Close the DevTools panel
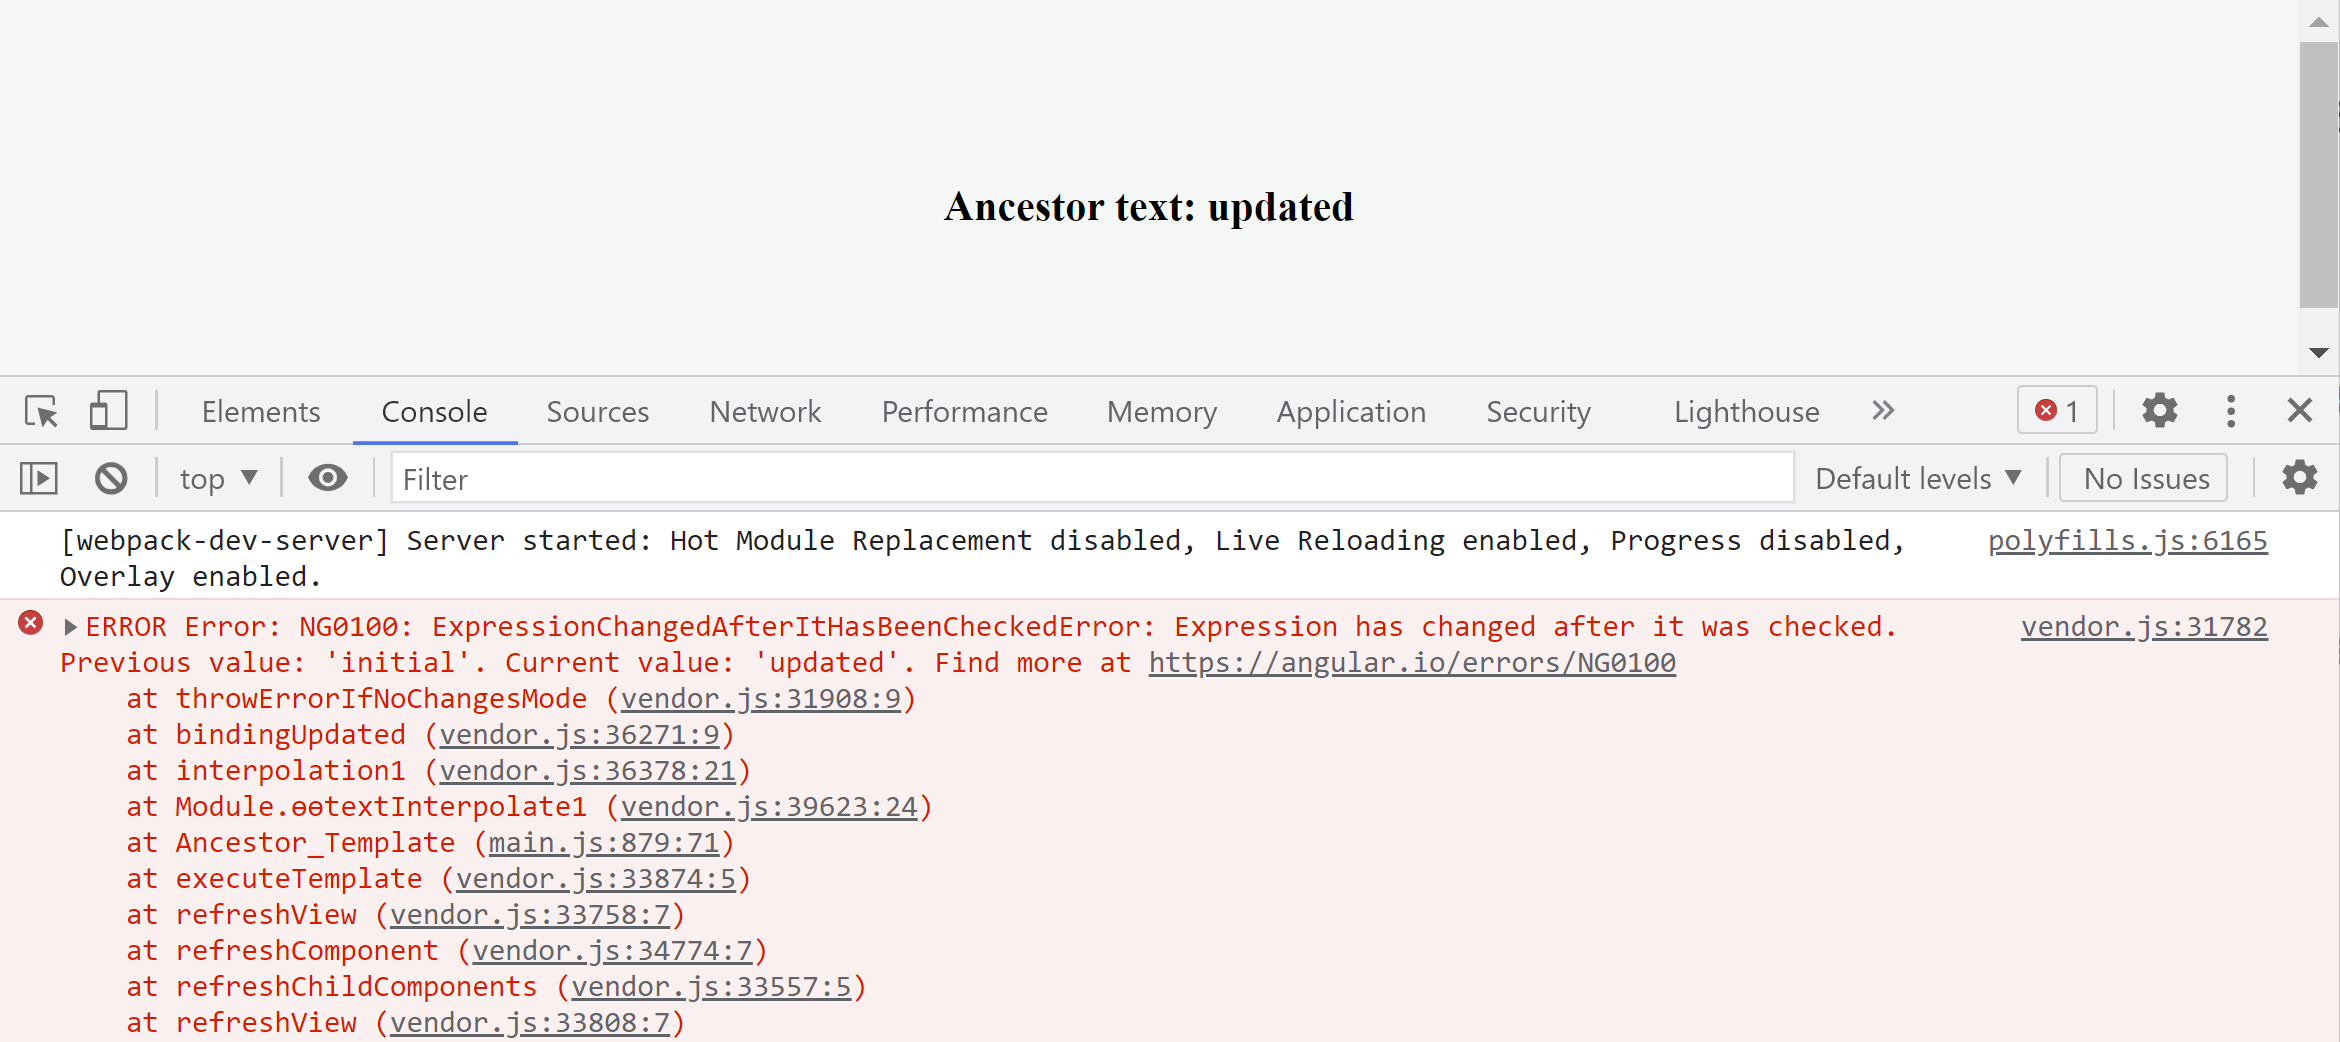The height and width of the screenshot is (1042, 2340). coord(2299,411)
